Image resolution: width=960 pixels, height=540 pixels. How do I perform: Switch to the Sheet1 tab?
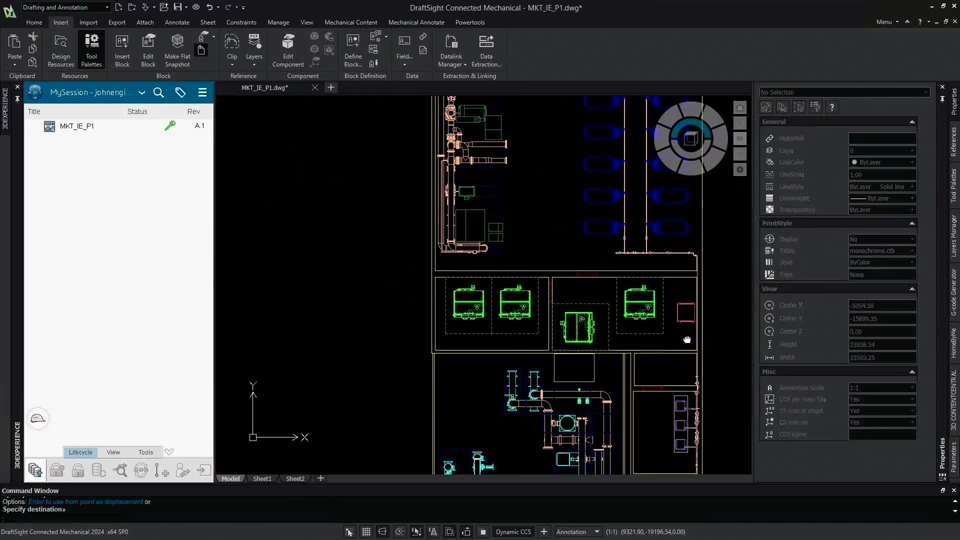[x=262, y=479]
